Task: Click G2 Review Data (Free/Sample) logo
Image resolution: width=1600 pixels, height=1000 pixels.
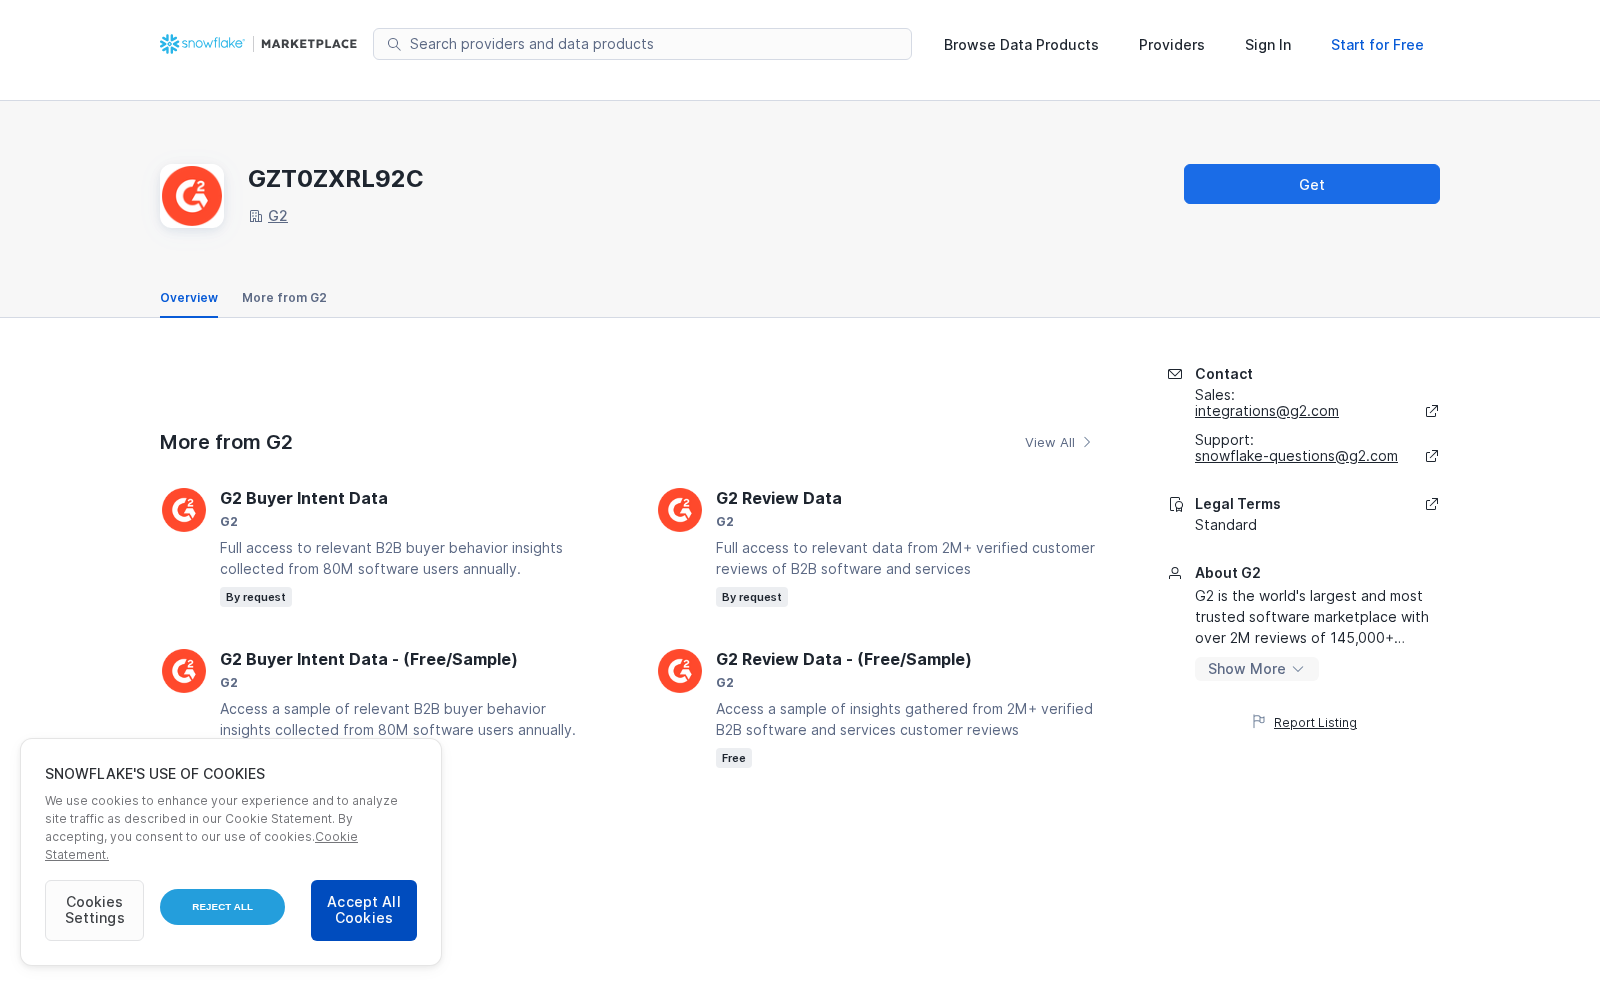Action: pyautogui.click(x=680, y=671)
